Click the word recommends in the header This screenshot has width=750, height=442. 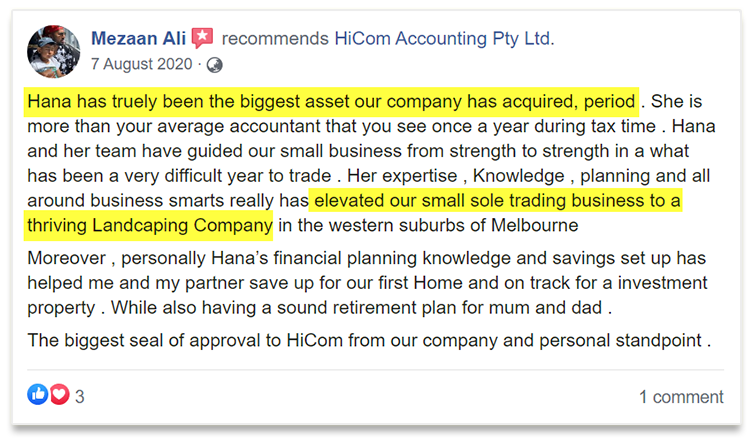click(x=274, y=39)
